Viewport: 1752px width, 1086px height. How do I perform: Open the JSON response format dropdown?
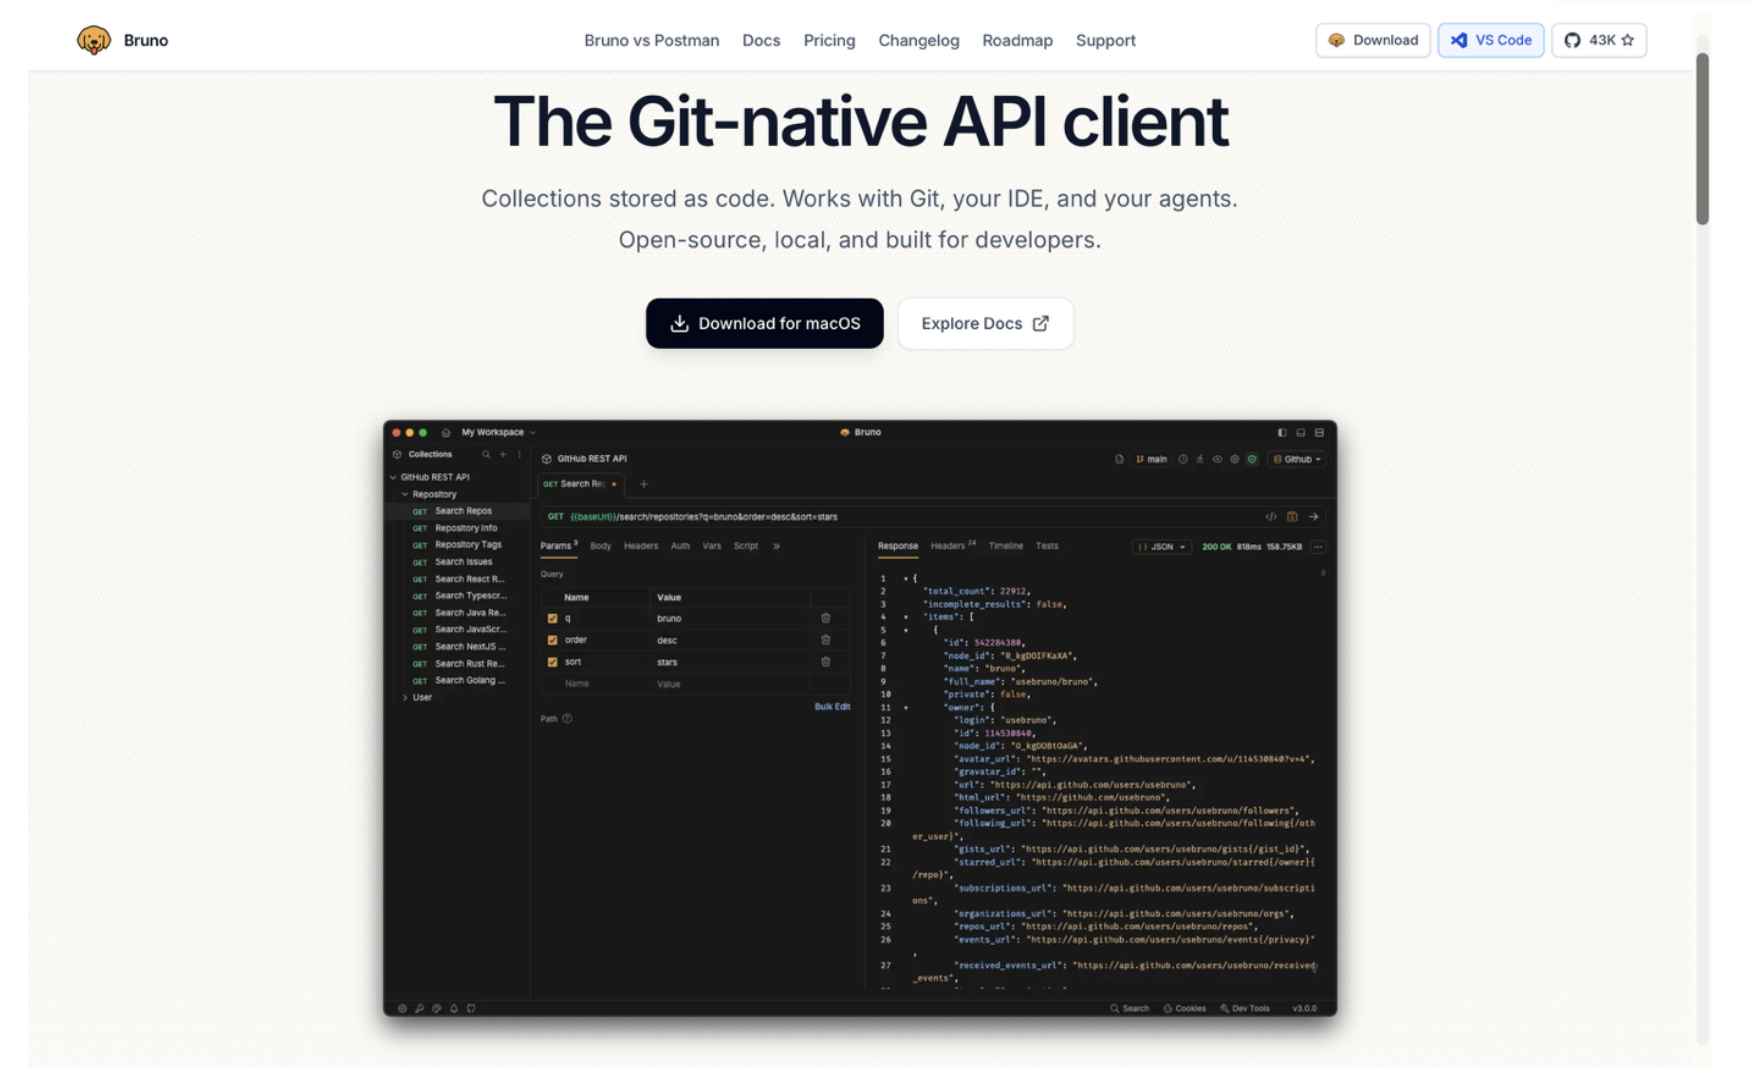(1162, 547)
